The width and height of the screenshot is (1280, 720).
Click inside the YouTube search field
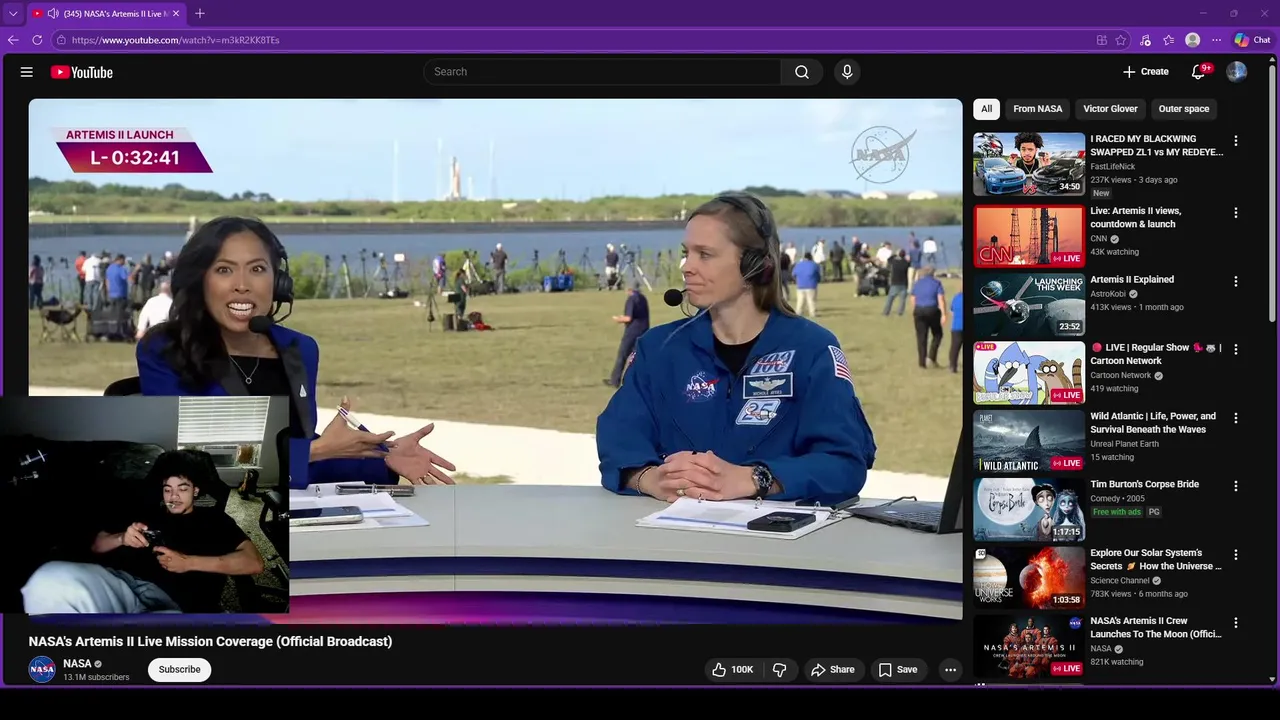[x=602, y=72]
